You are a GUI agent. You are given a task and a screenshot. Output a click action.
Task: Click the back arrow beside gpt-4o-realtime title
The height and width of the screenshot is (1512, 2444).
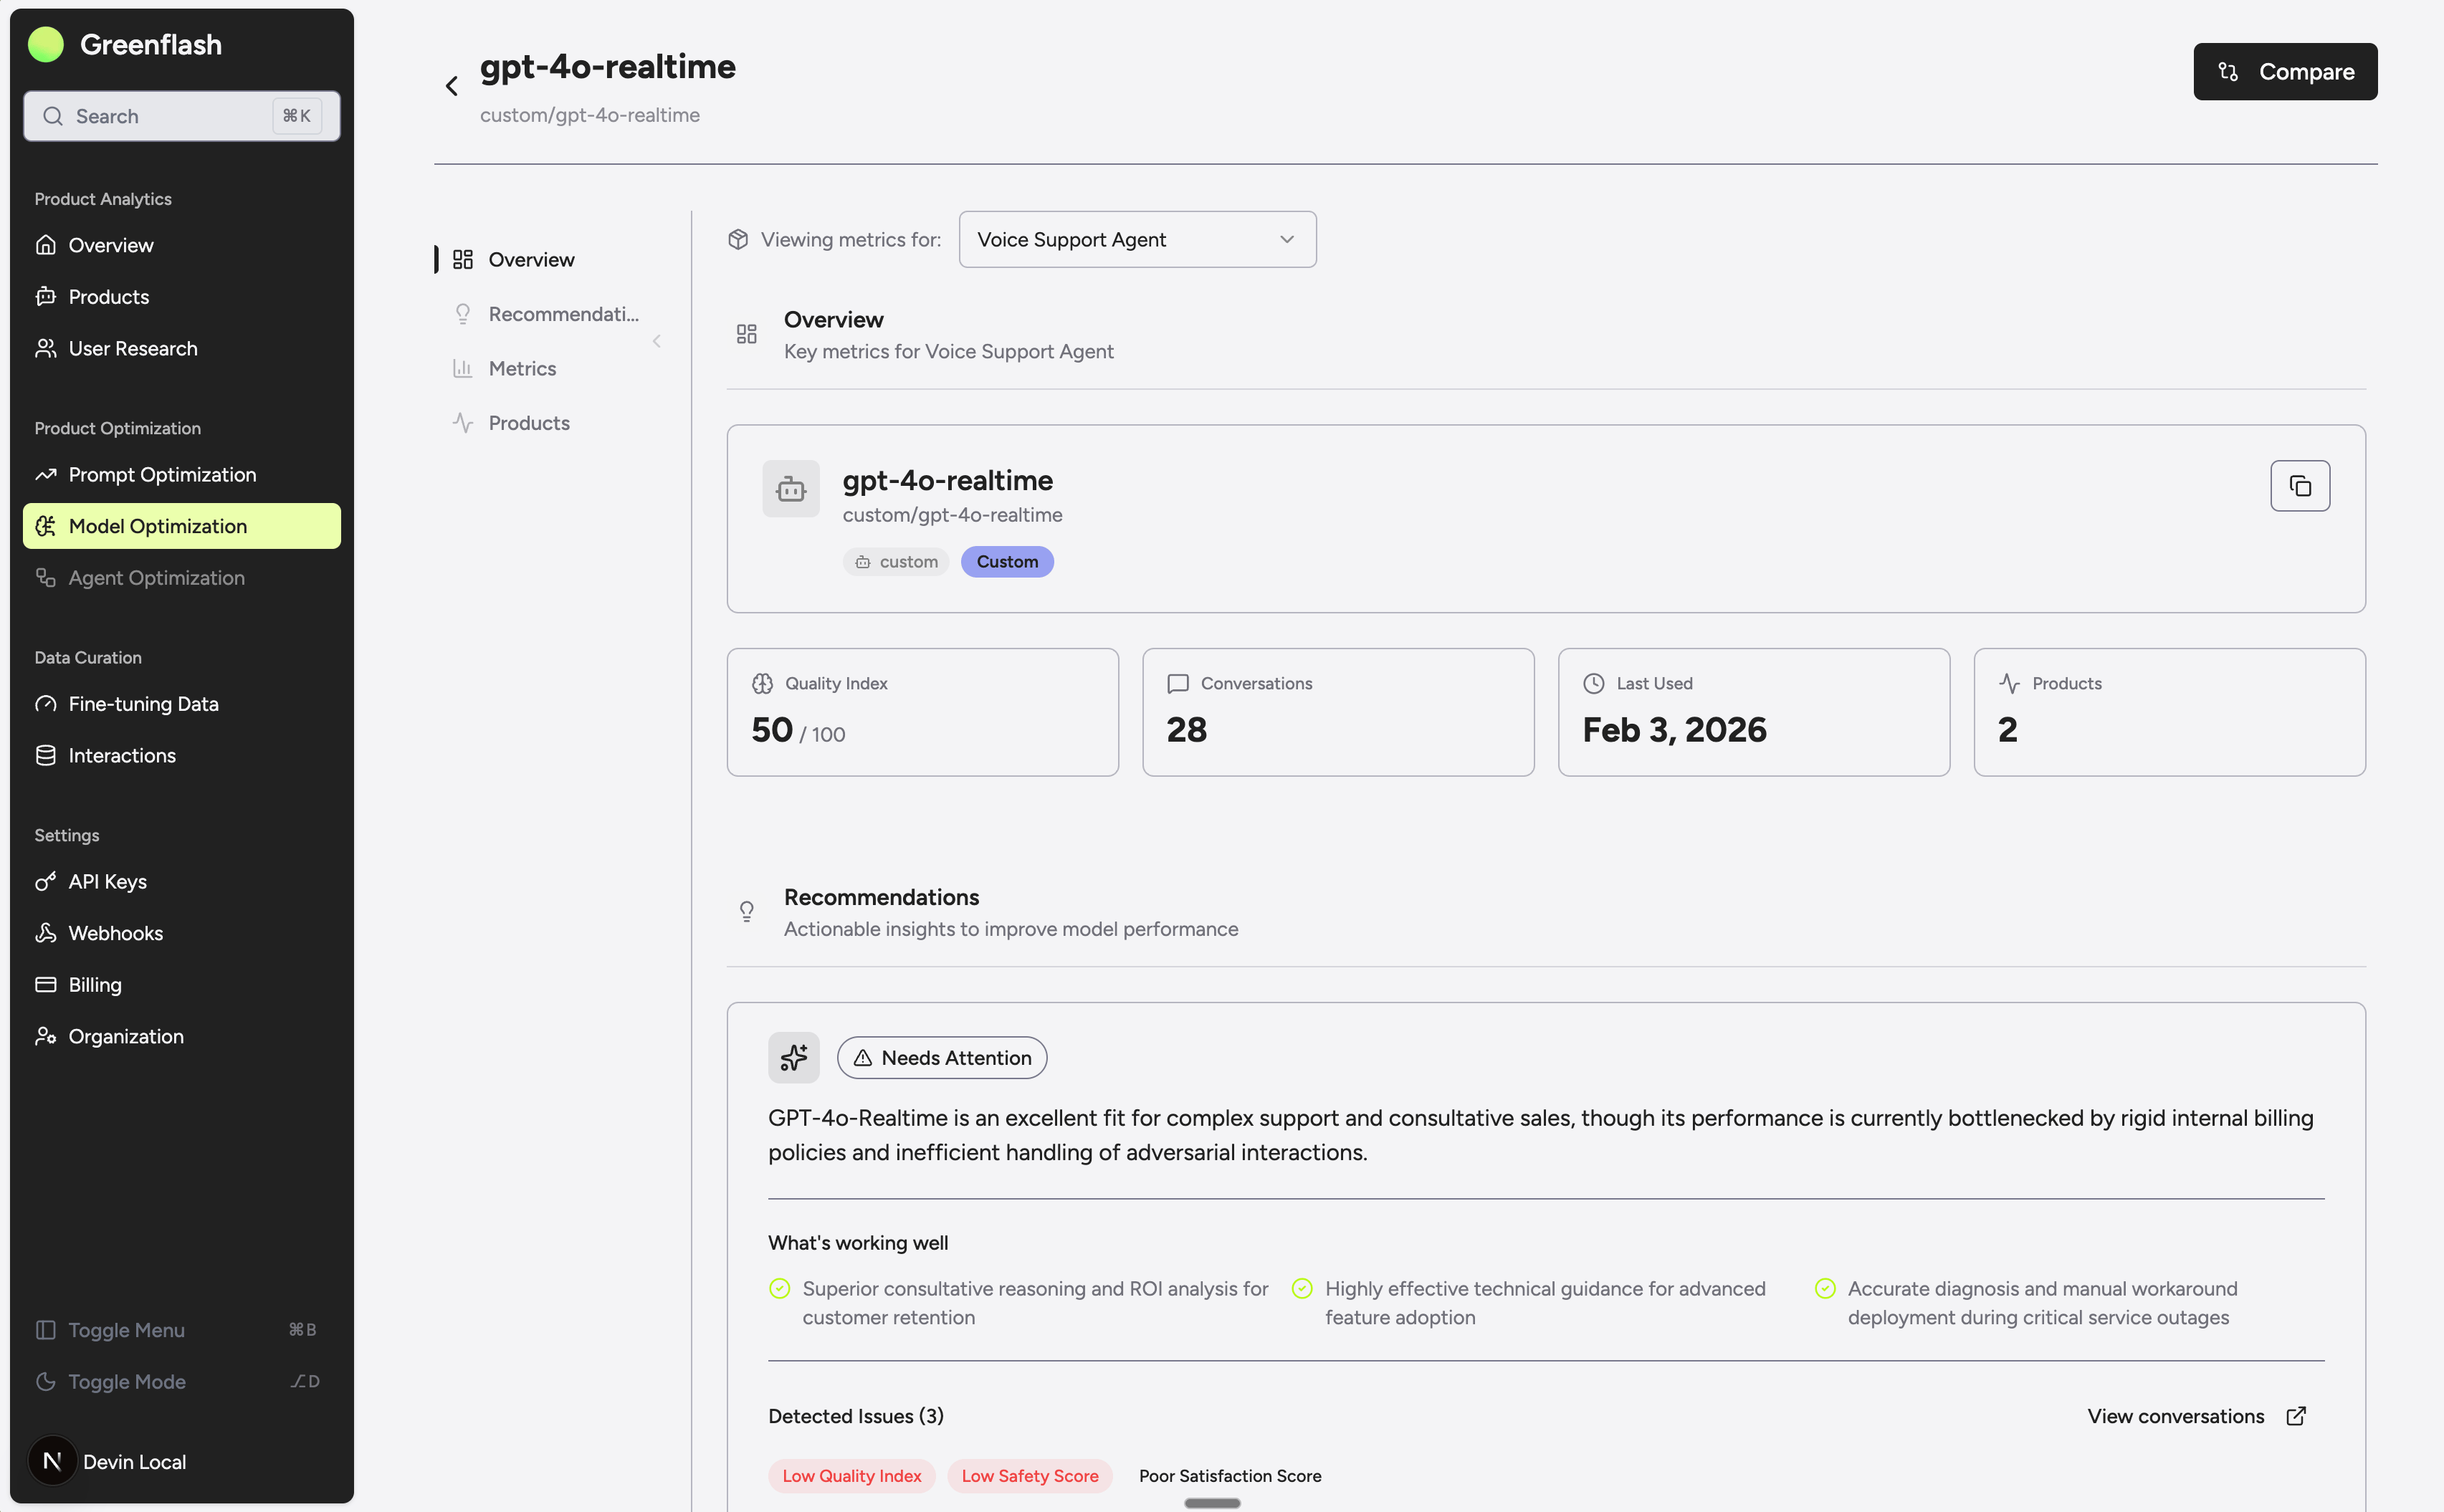(x=452, y=86)
